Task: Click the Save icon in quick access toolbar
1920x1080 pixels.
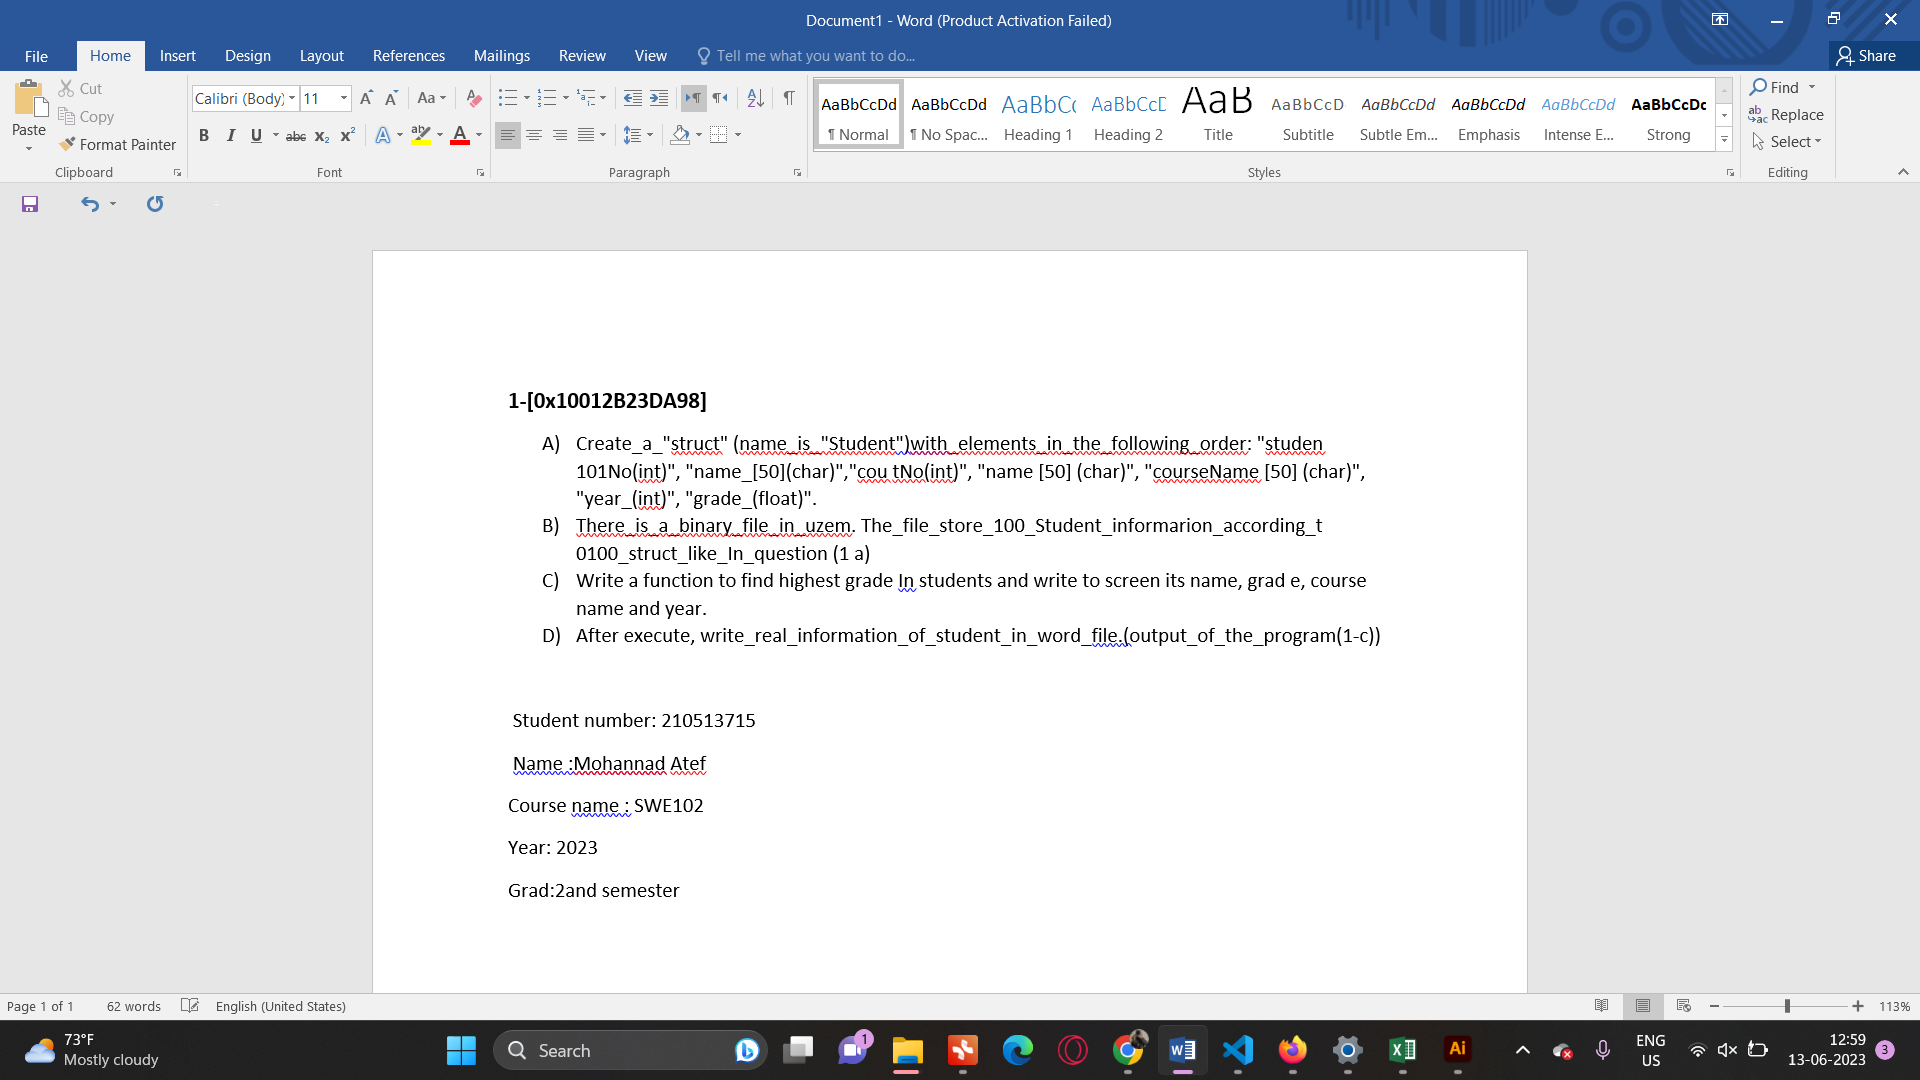Action: coord(30,204)
